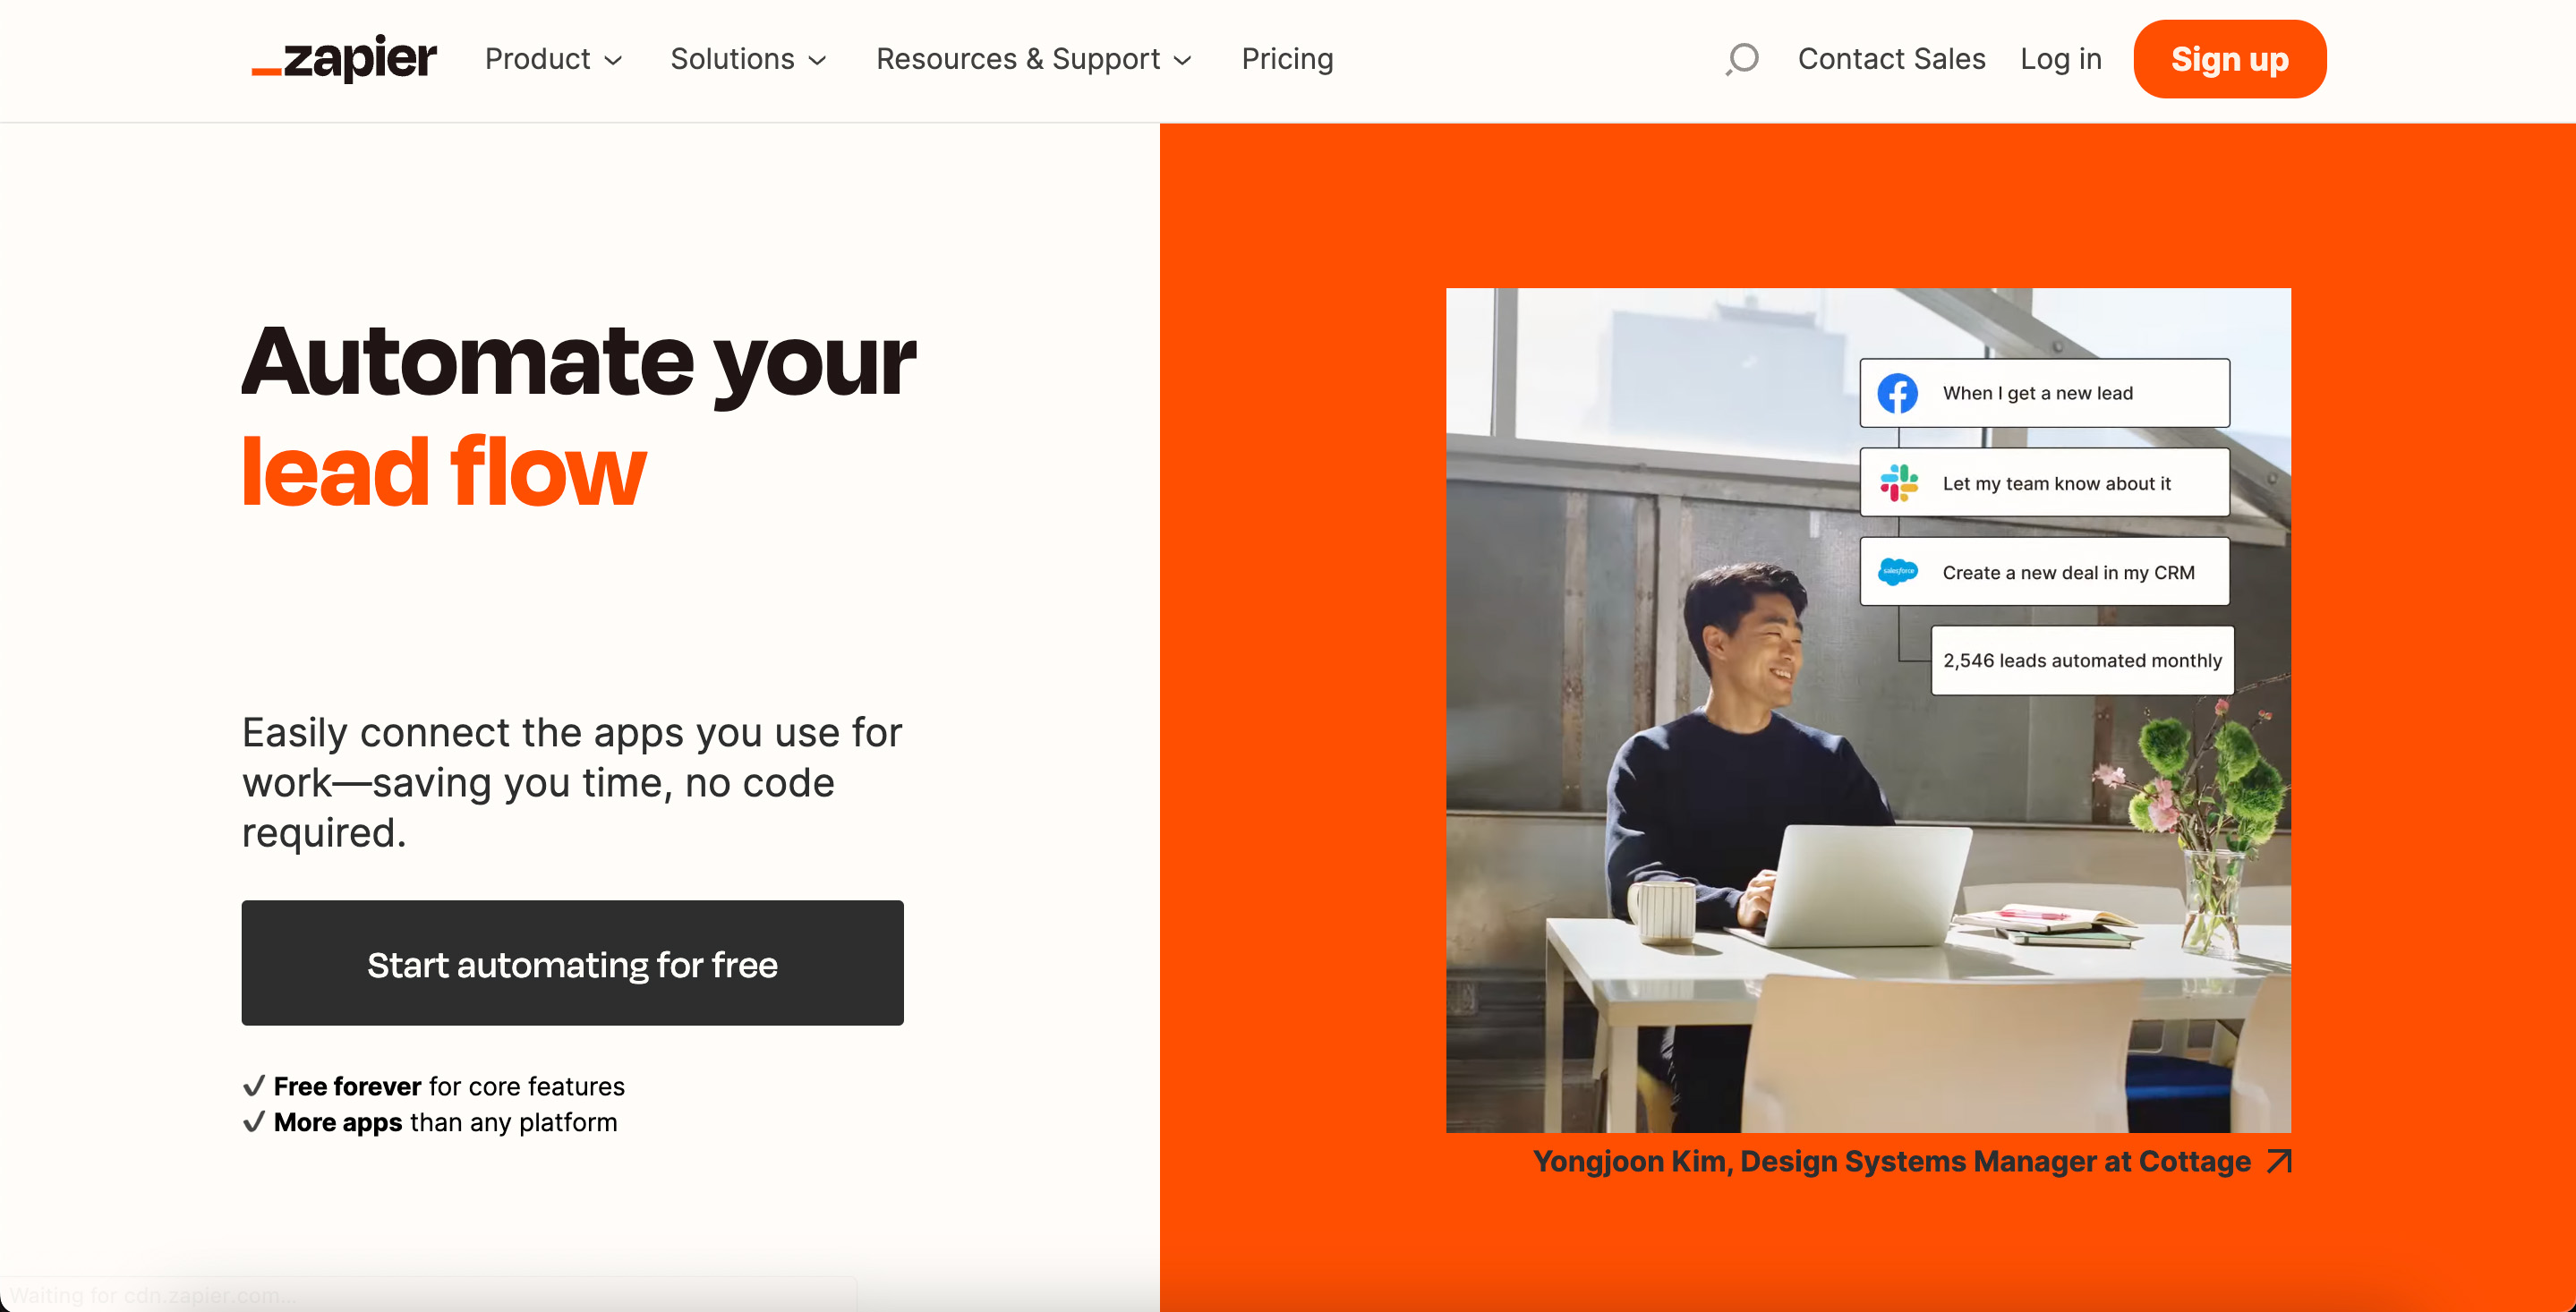Toggle the 2,546 leads automation status

tap(2085, 658)
